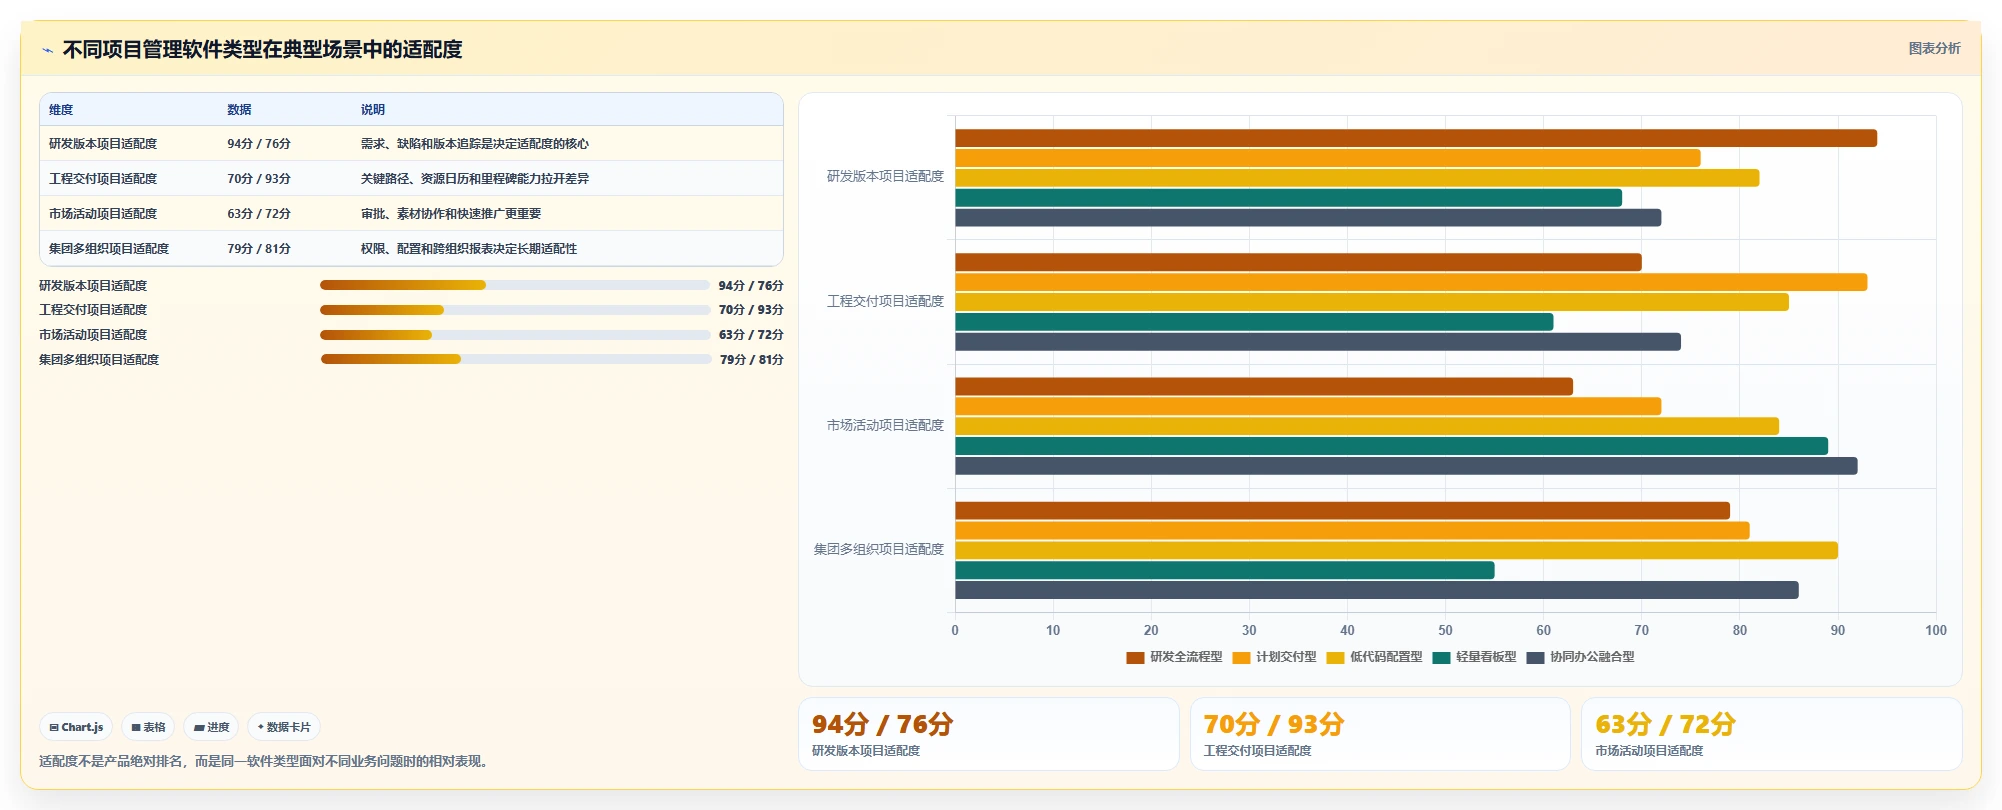Viewport: 2002px width, 810px height.
Task: Click the 63分 / 72分 stat card
Action: pos(1771,734)
